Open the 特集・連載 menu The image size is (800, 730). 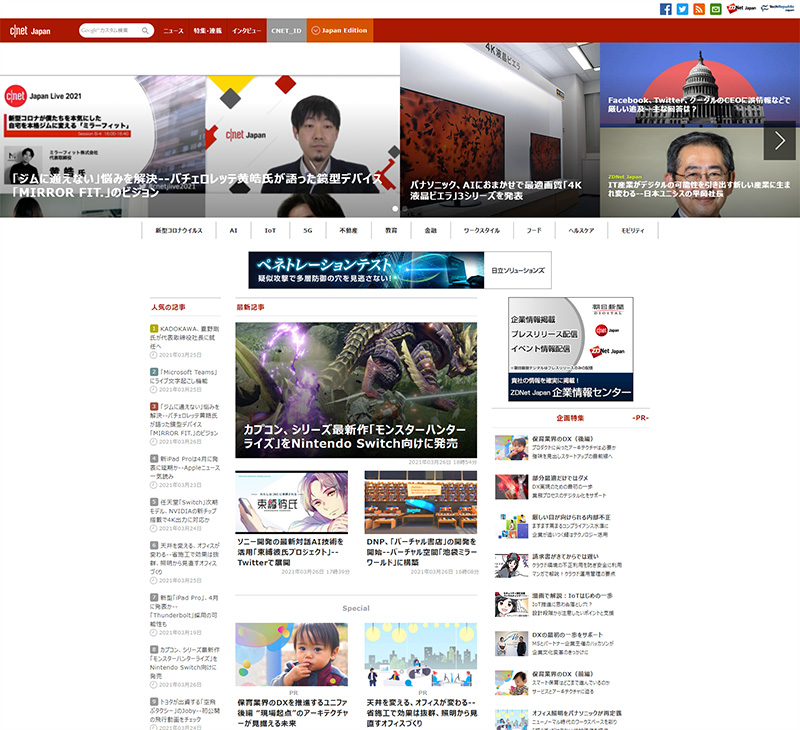click(x=208, y=31)
